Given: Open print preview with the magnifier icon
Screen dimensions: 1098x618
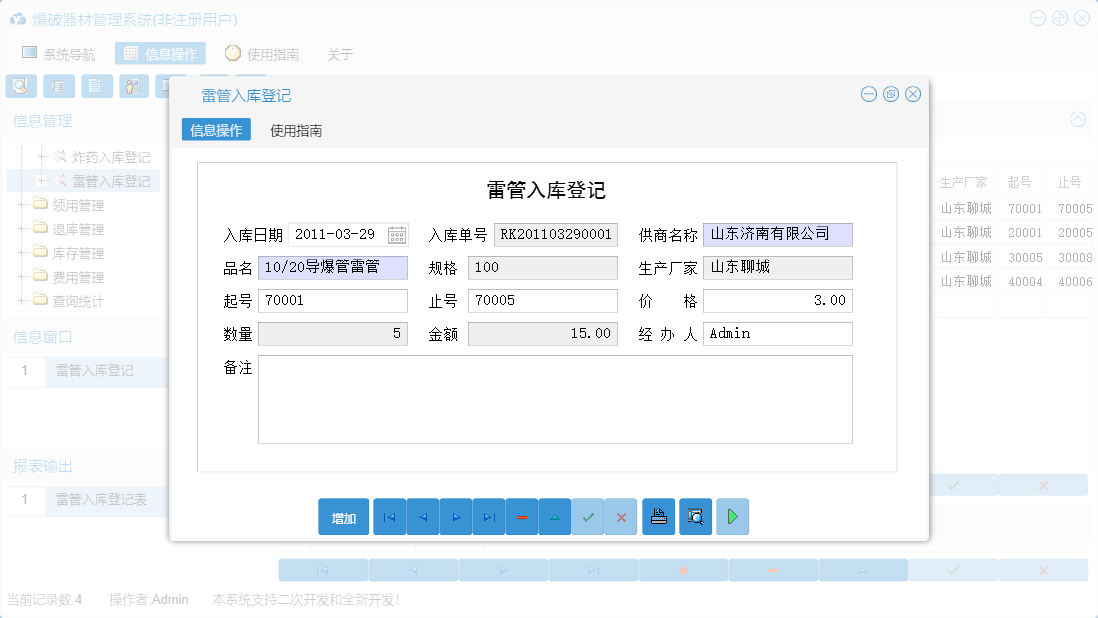Looking at the screenshot, I should point(694,517).
